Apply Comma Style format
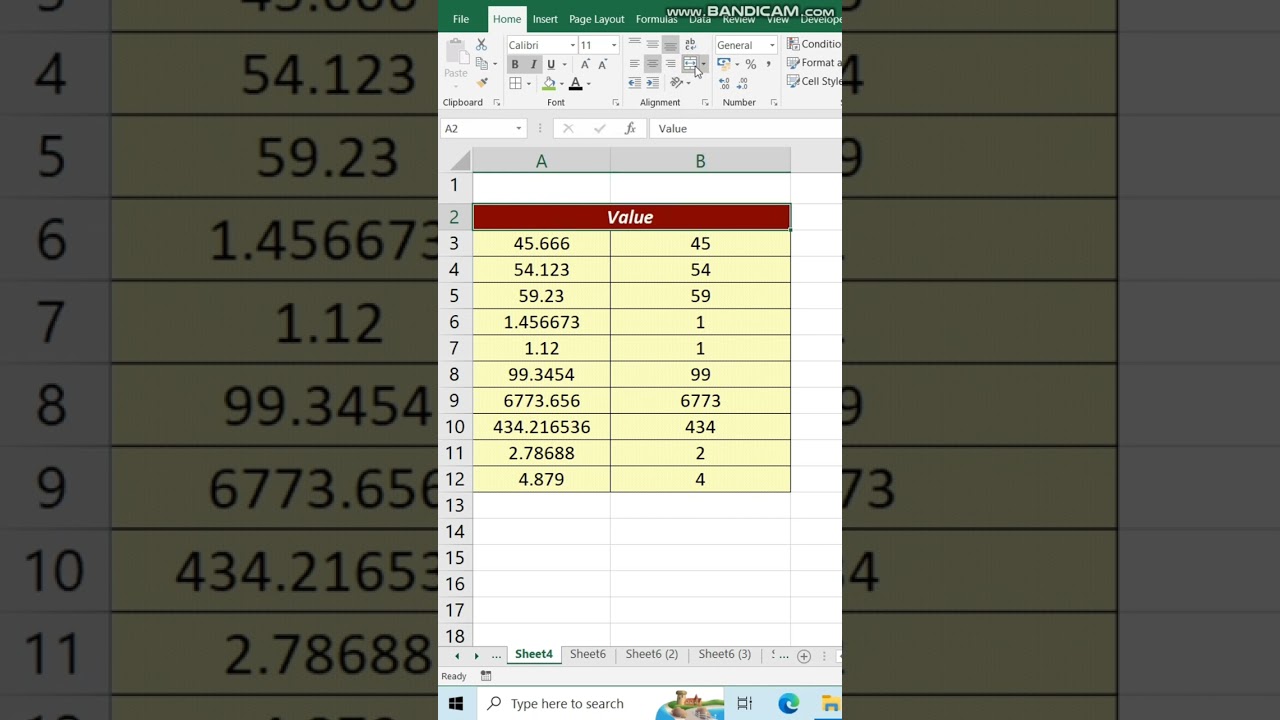 pyautogui.click(x=768, y=64)
